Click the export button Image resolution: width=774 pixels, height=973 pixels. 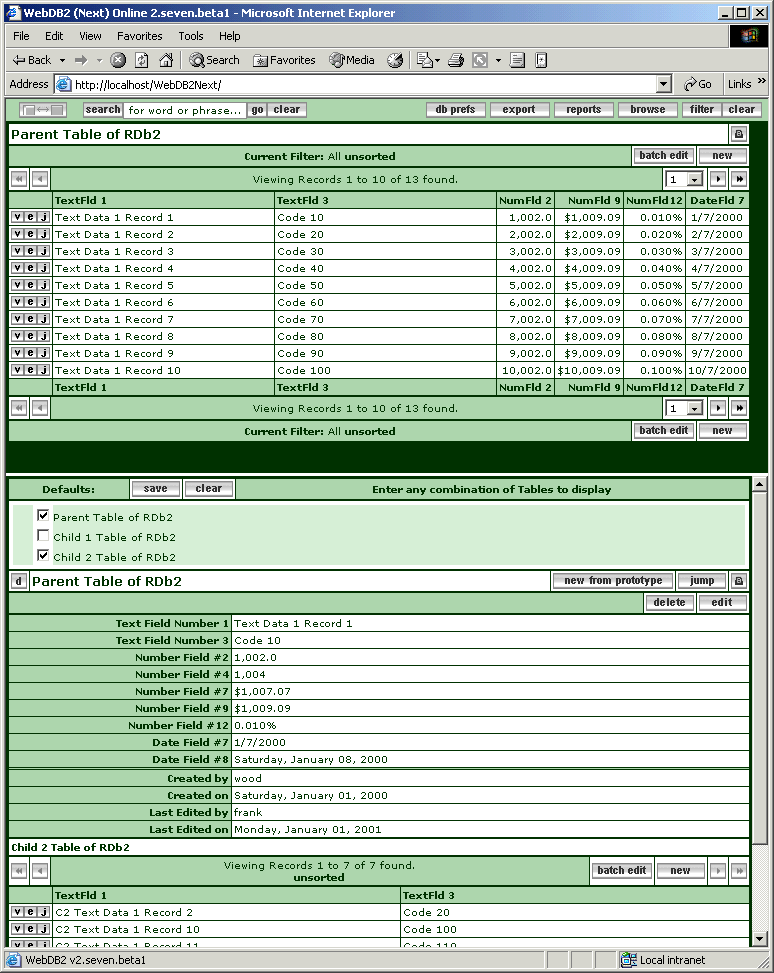tap(519, 110)
